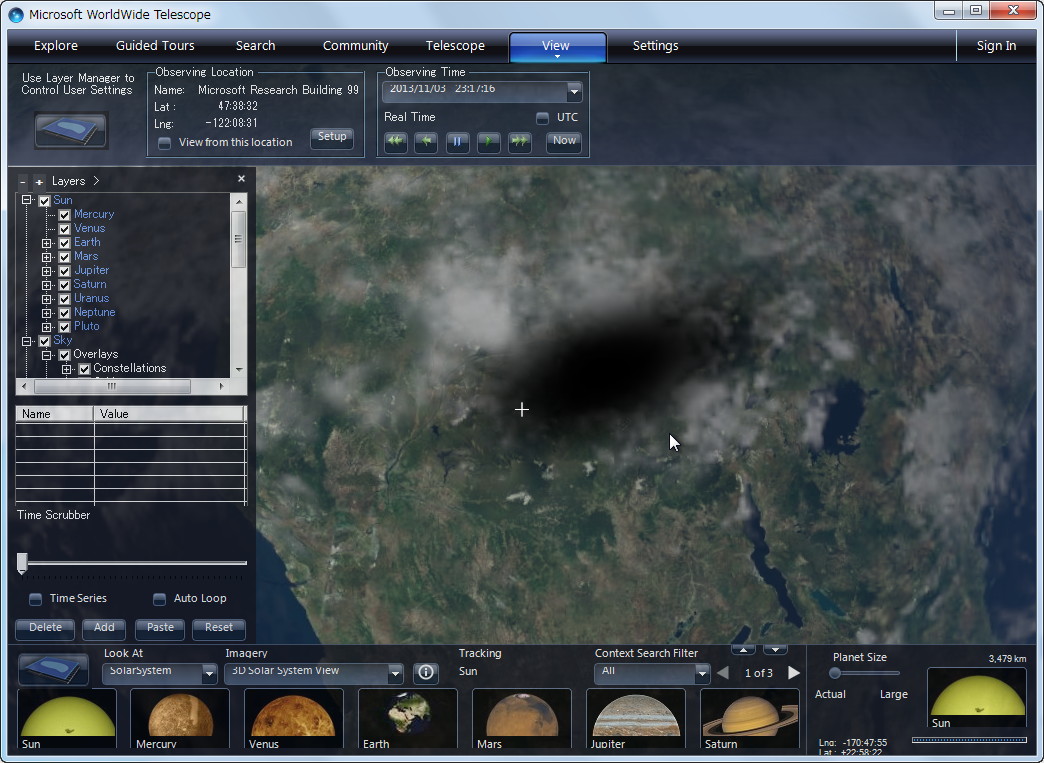This screenshot has width=1044, height=763.
Task: Pause time playback in Observing Time panel
Action: tap(457, 142)
